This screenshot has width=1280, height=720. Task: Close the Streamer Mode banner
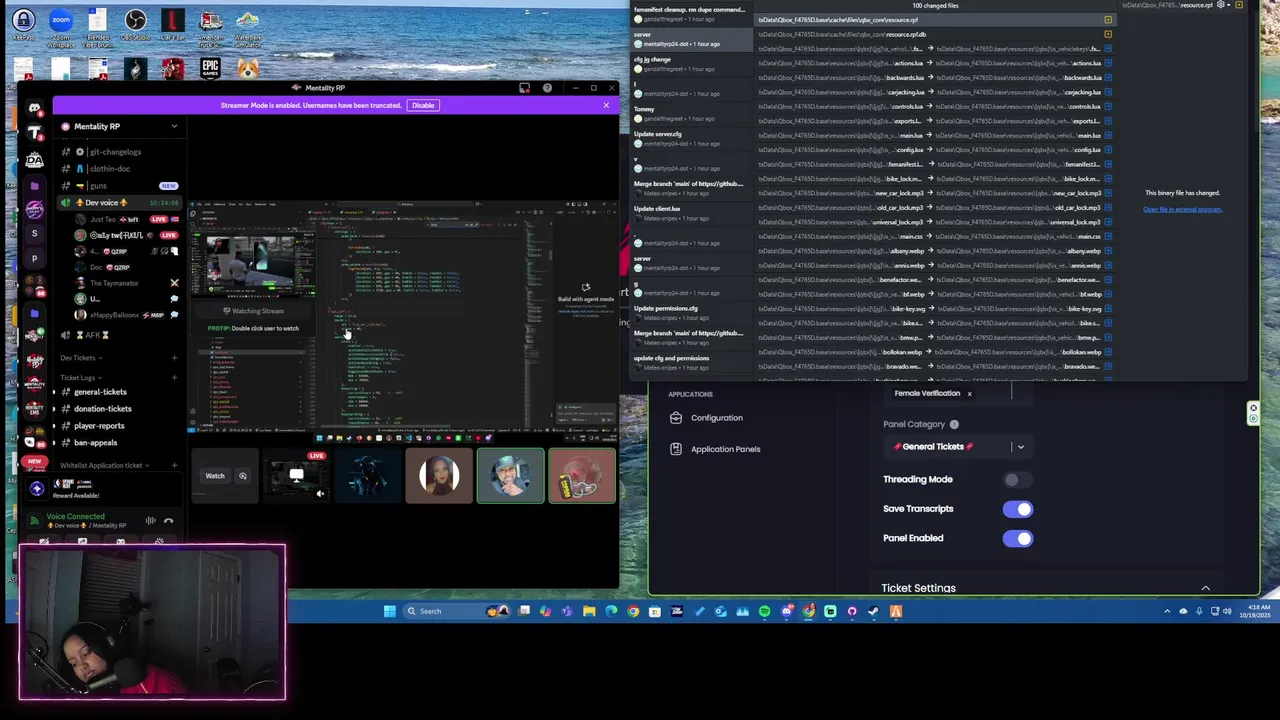(606, 105)
